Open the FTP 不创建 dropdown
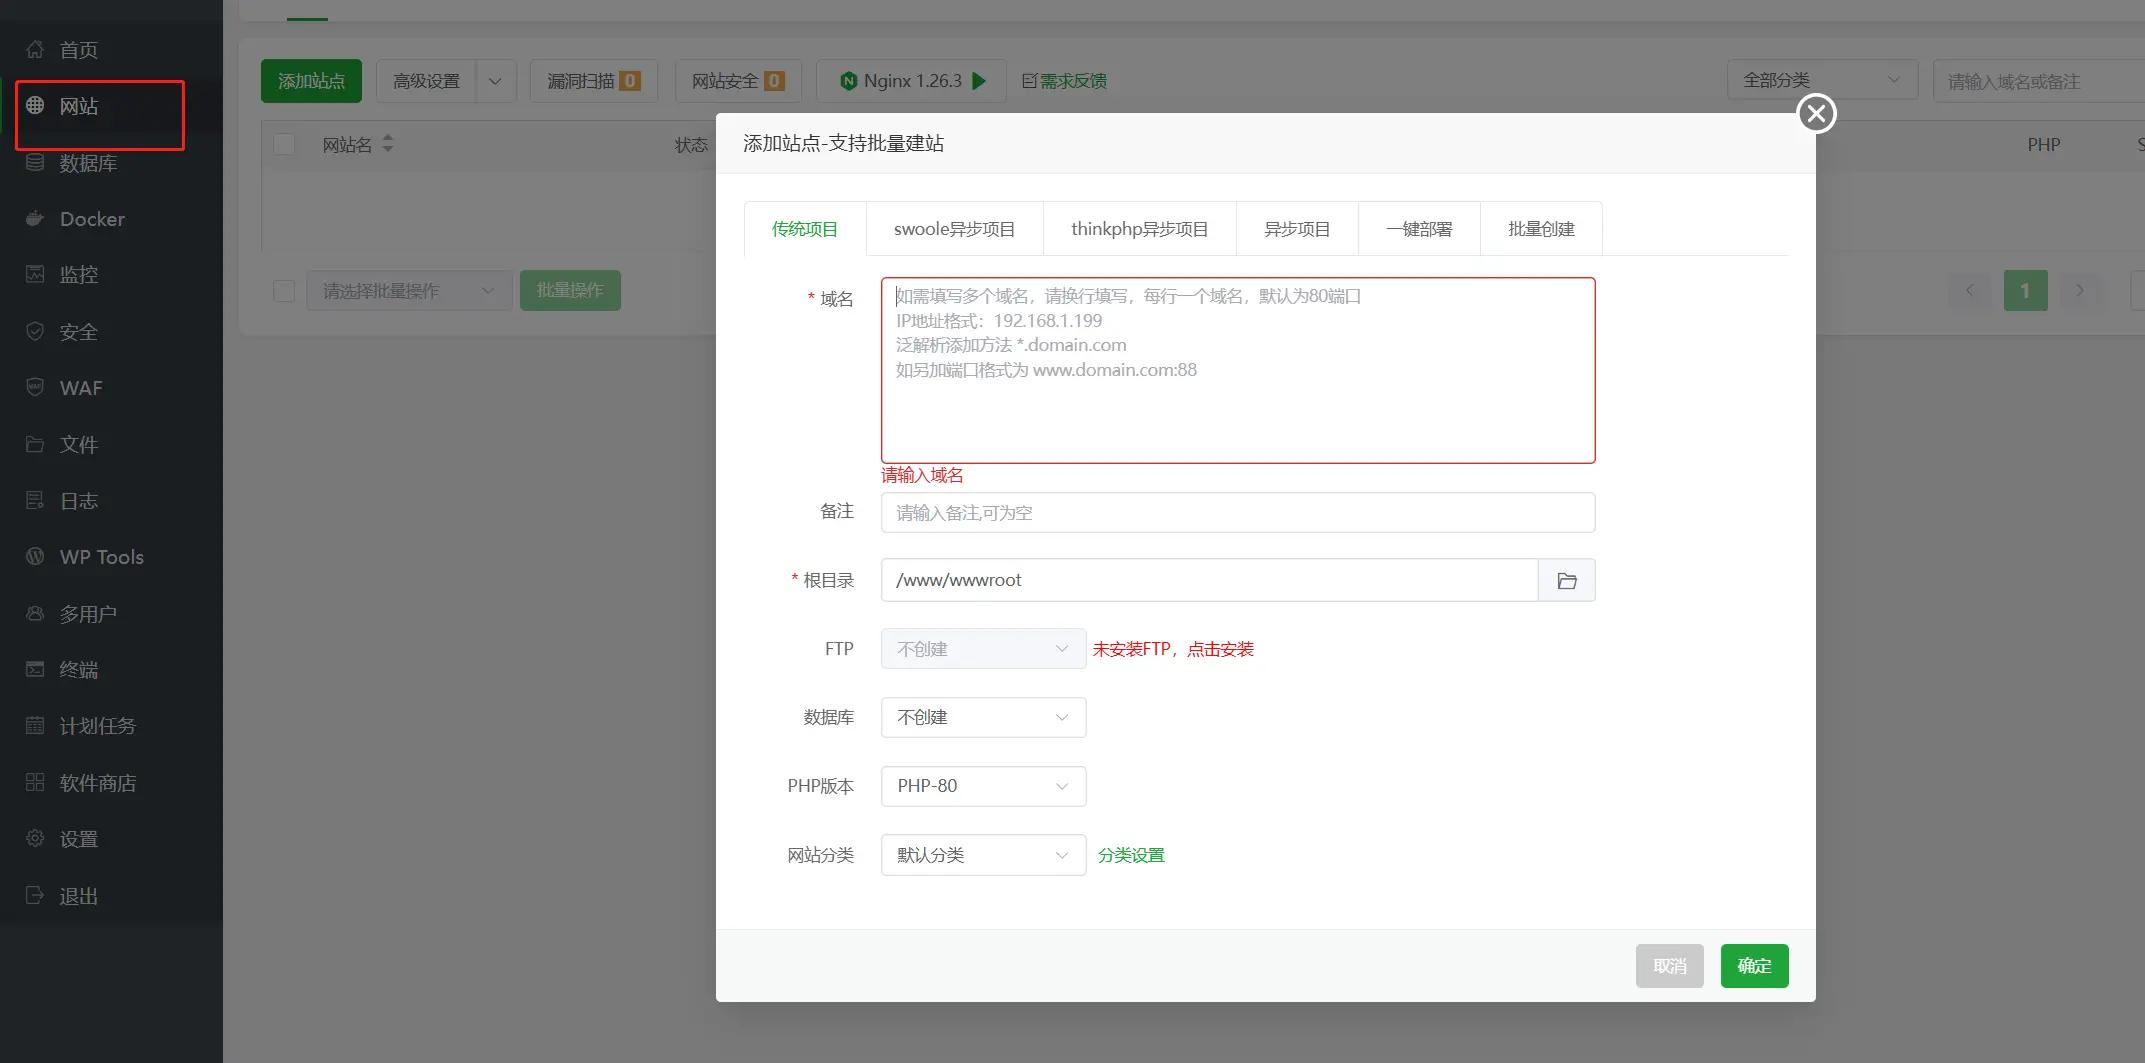 click(x=983, y=649)
